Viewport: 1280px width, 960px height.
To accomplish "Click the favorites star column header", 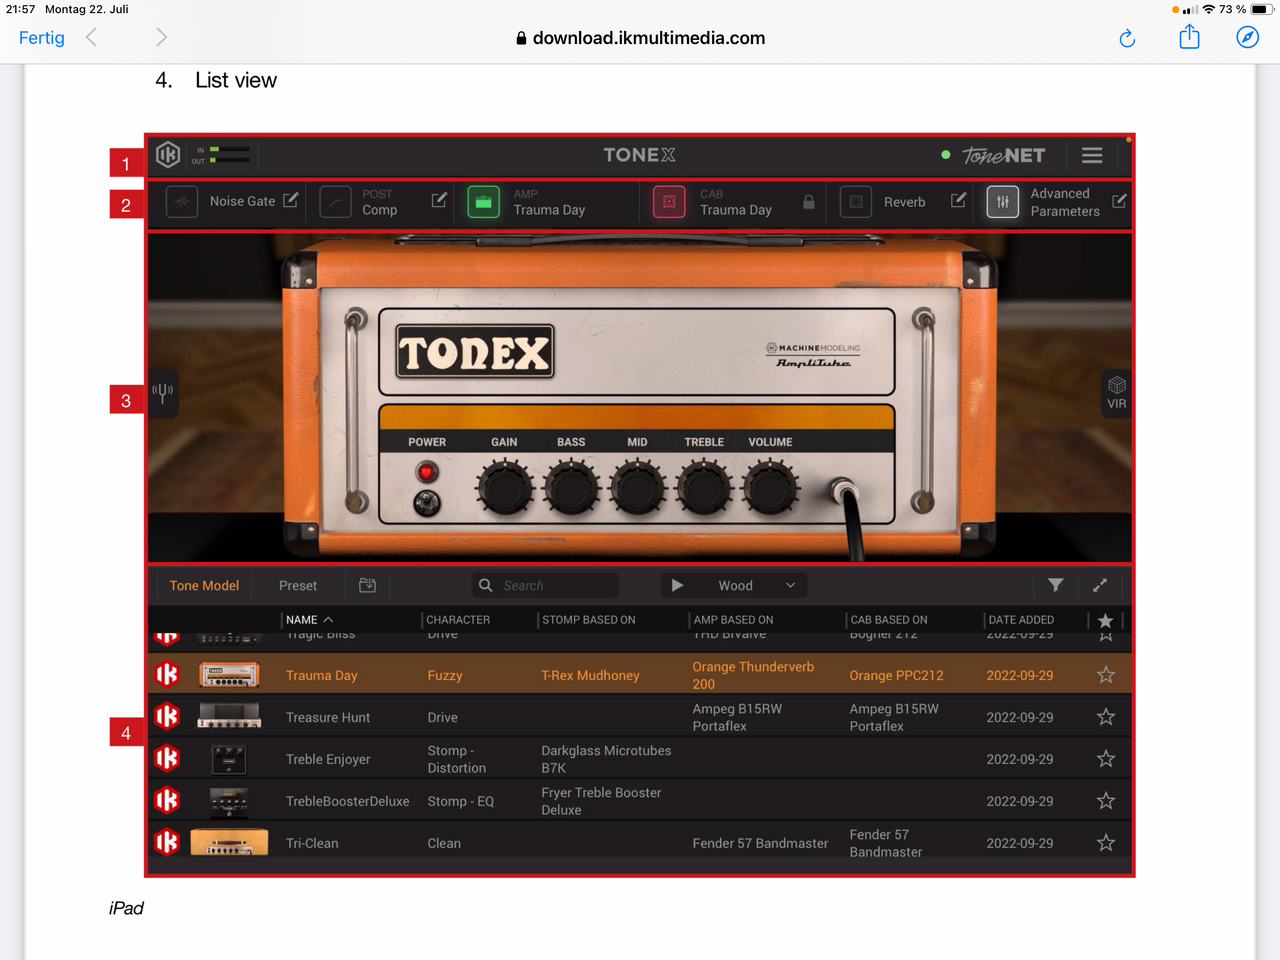I will [x=1105, y=621].
